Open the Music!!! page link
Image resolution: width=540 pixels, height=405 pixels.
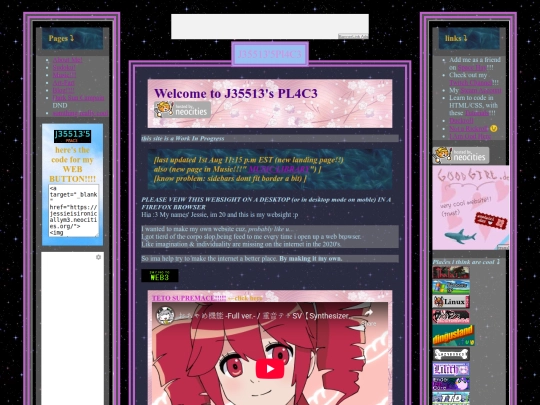coord(64,75)
